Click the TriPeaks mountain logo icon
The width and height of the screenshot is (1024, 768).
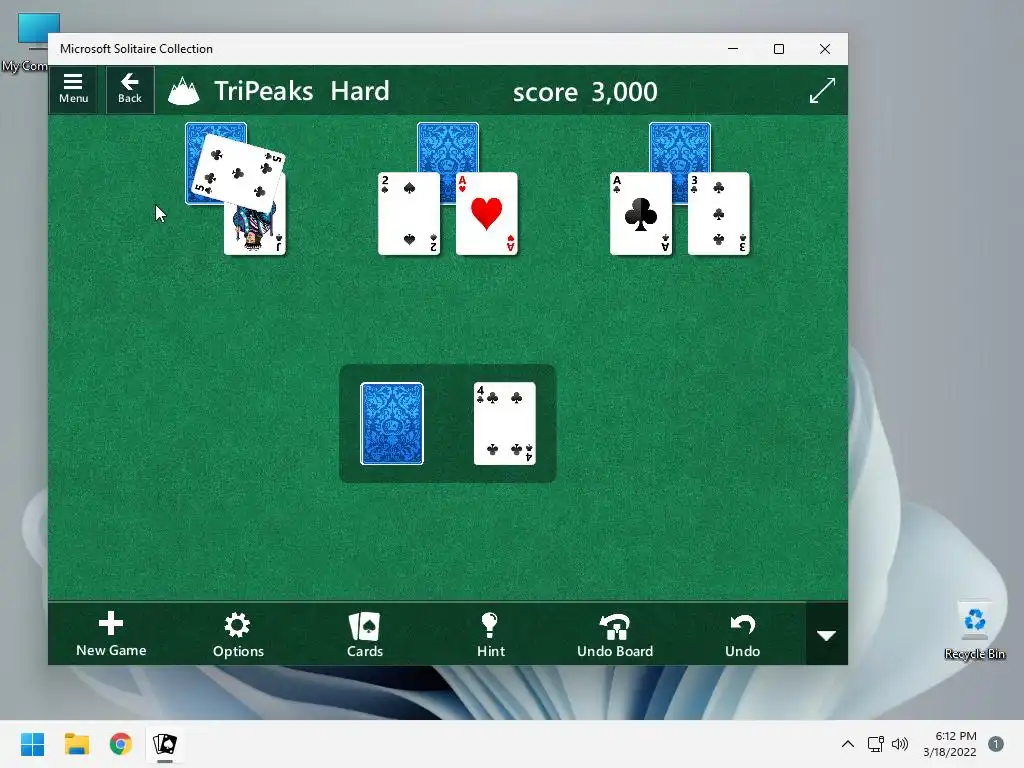(184, 91)
